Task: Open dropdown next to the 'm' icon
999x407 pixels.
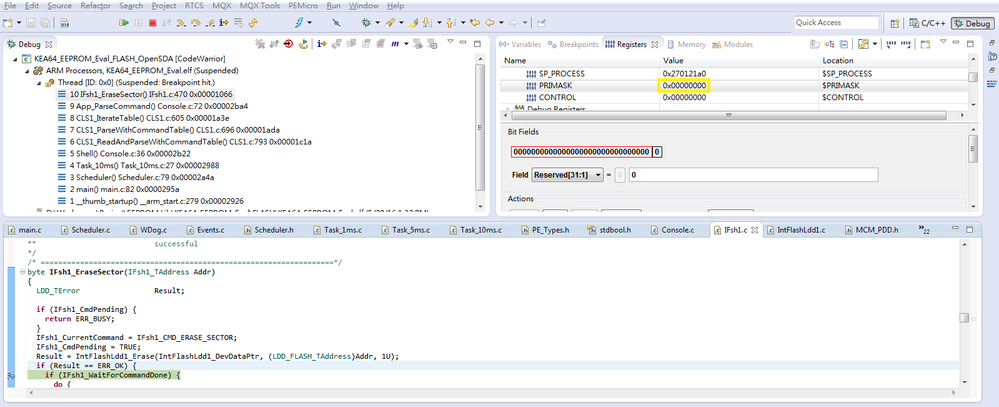Action: [x=406, y=44]
